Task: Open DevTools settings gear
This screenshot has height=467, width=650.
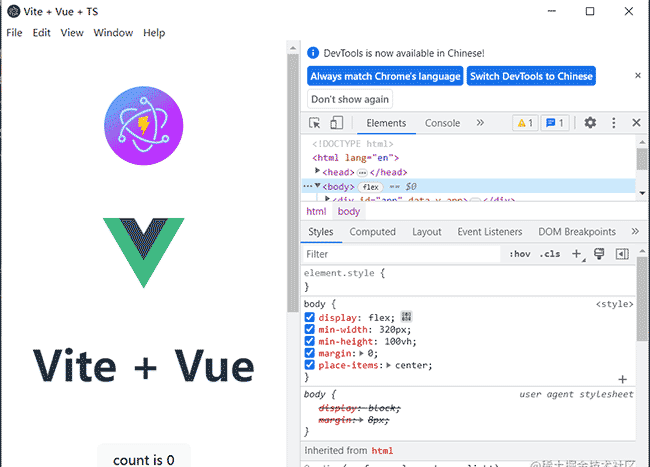Action: tap(590, 123)
